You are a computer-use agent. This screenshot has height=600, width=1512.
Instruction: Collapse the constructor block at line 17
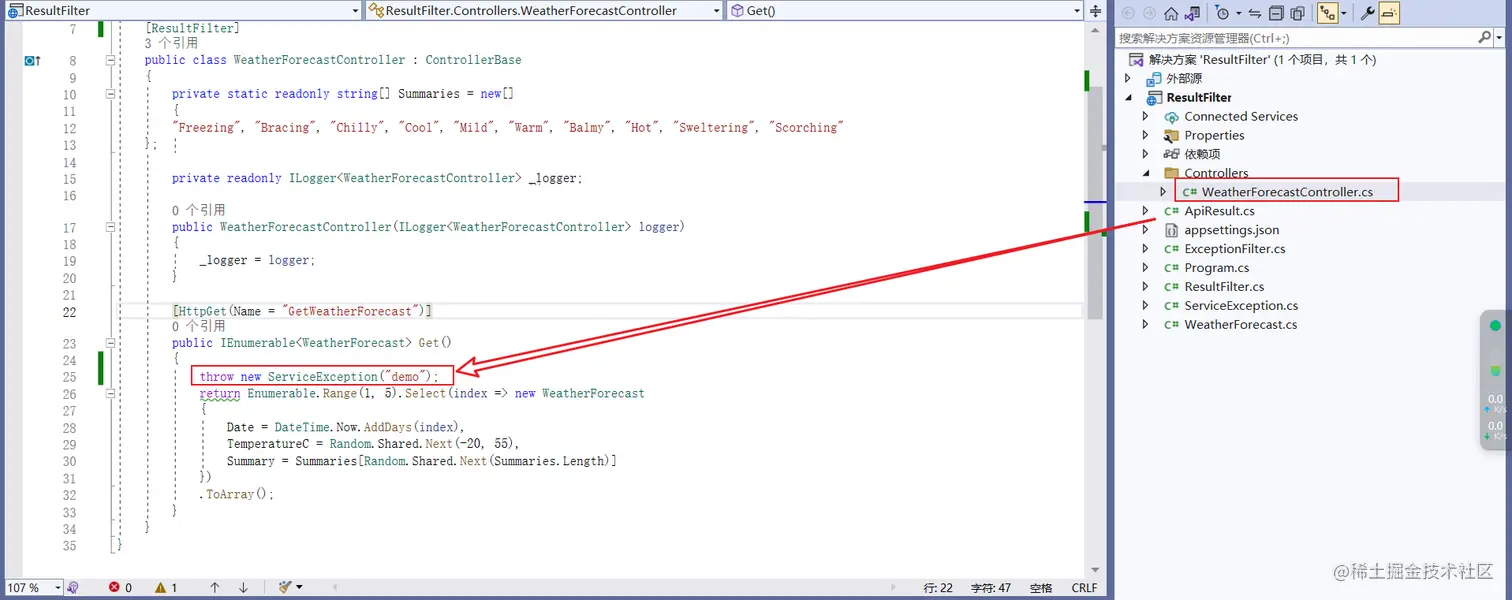click(x=111, y=227)
